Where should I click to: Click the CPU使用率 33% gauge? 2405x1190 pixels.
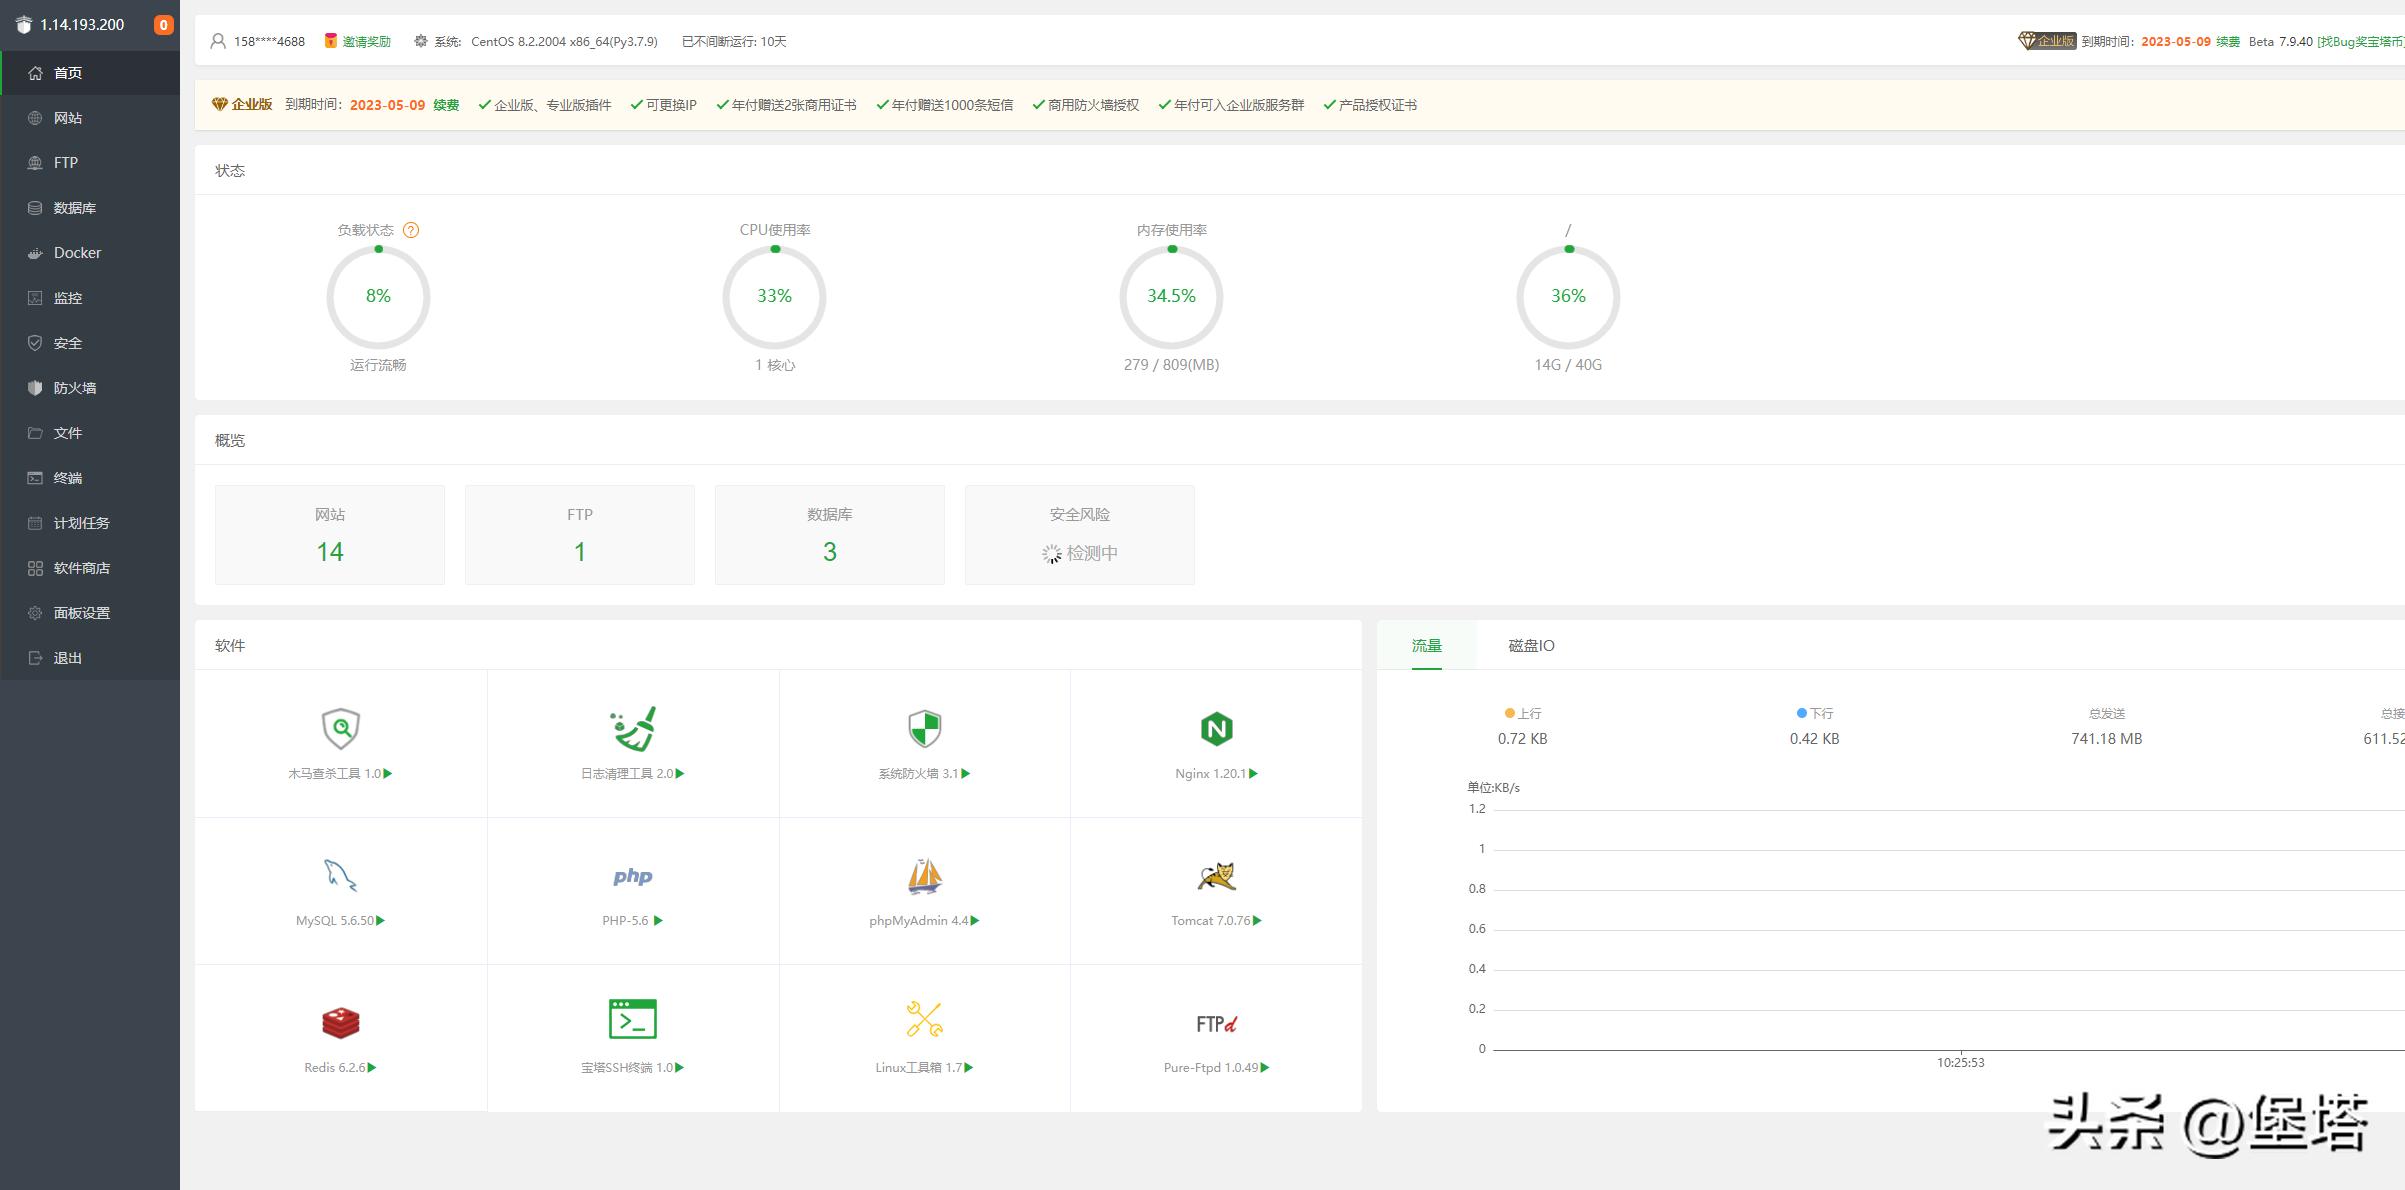(x=774, y=296)
